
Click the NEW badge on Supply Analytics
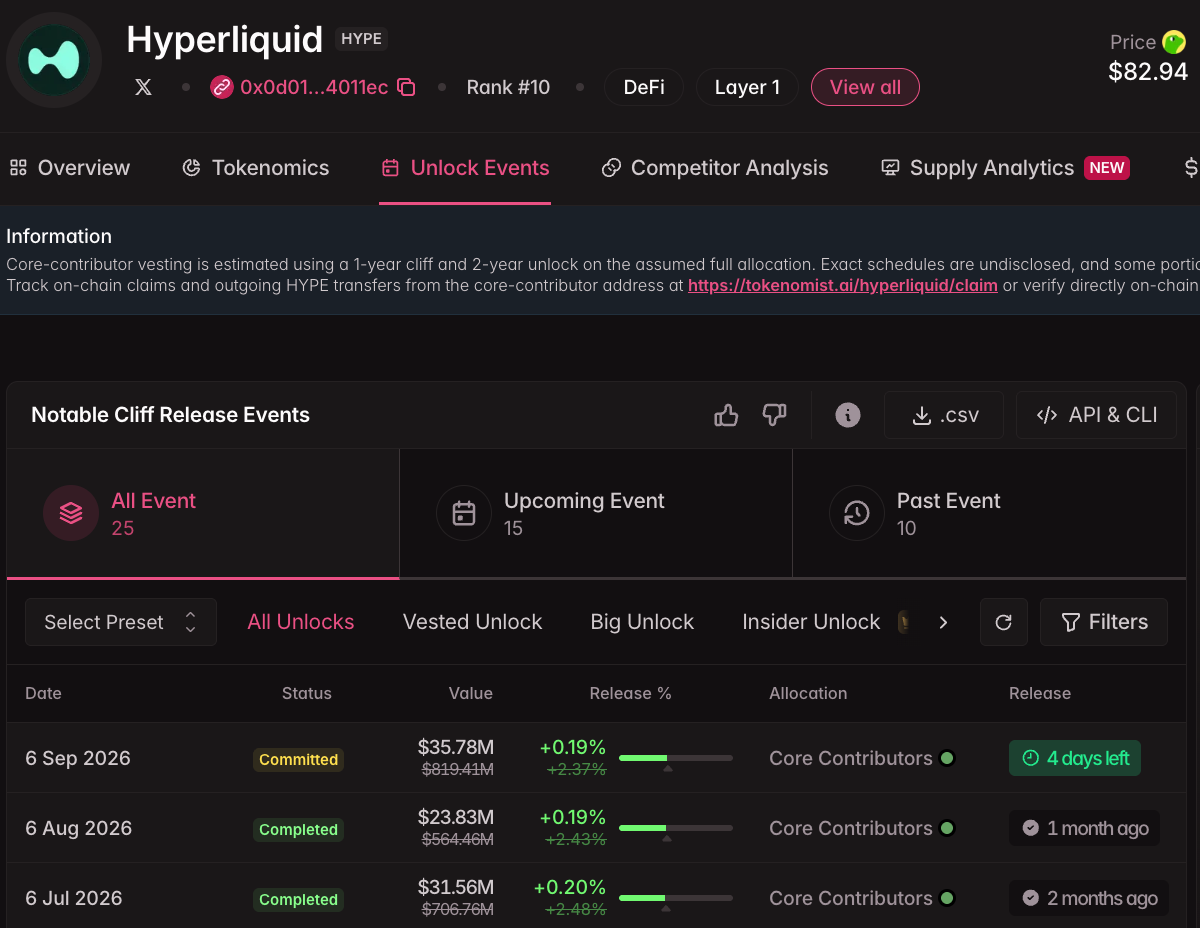[1107, 168]
